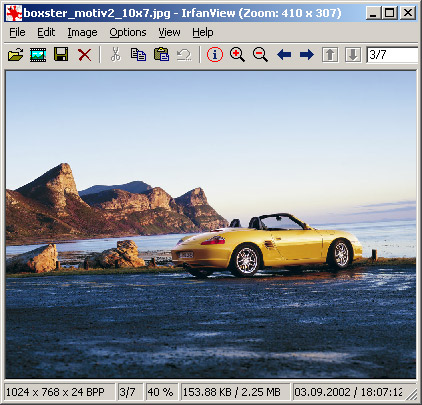Click the Save floppy disk icon
Image resolution: width=422 pixels, height=405 pixels.
click(x=61, y=54)
